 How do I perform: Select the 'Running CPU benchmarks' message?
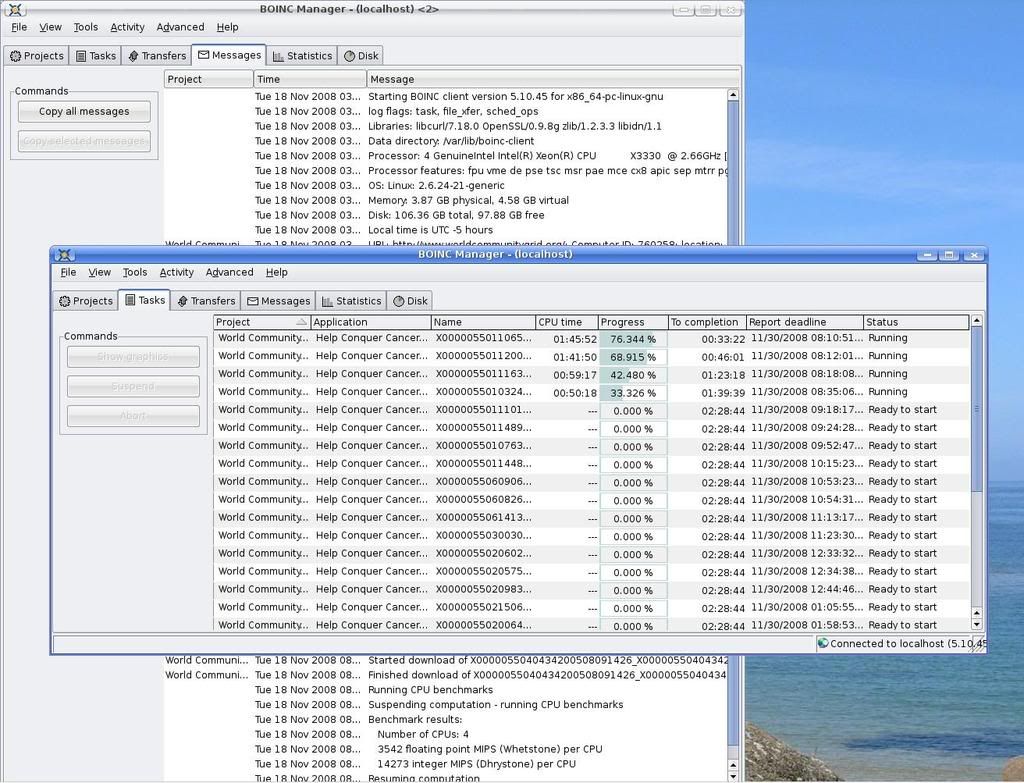[x=445, y=690]
